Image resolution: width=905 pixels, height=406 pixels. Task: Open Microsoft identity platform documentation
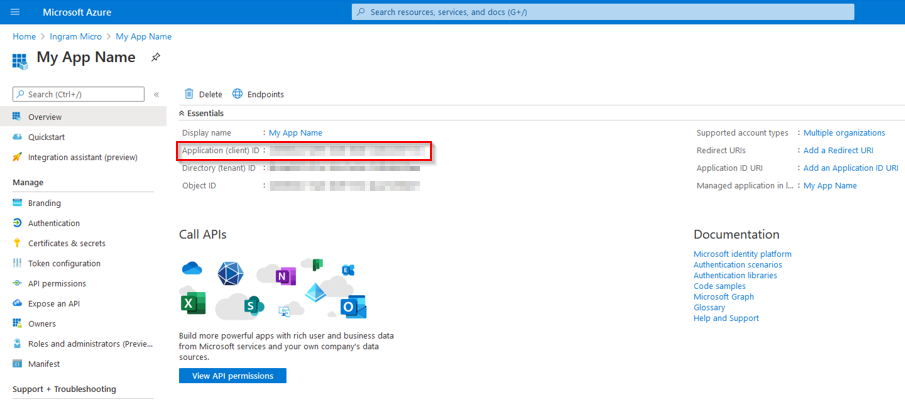[x=742, y=254]
